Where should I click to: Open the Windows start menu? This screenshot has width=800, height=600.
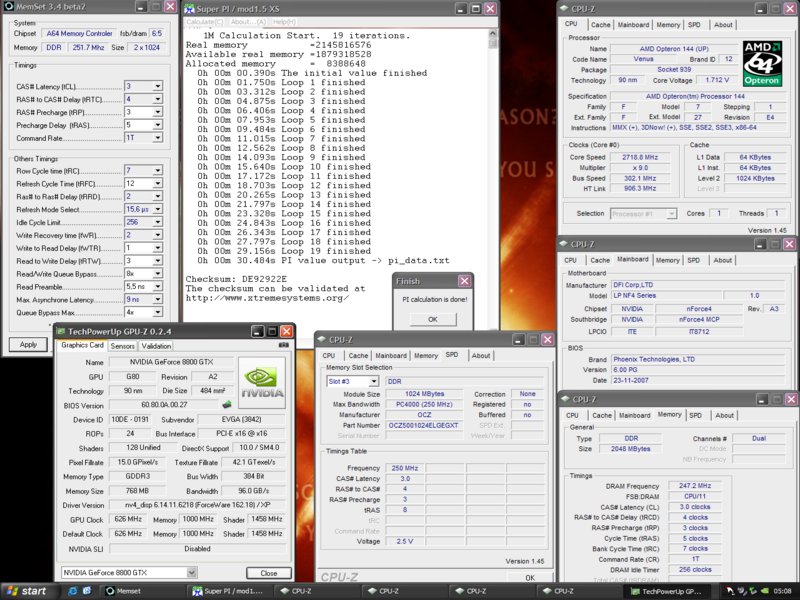tap(27, 591)
